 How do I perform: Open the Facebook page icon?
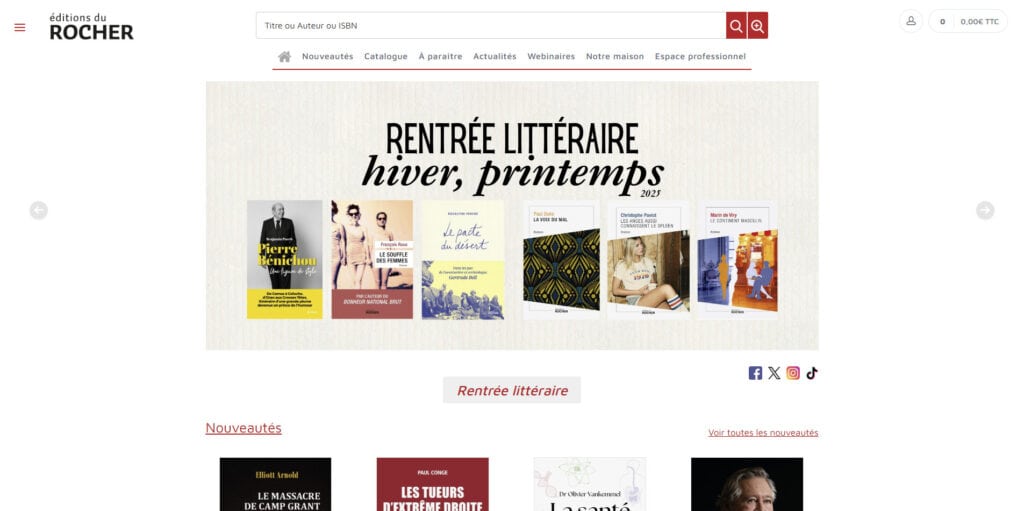[755, 373]
